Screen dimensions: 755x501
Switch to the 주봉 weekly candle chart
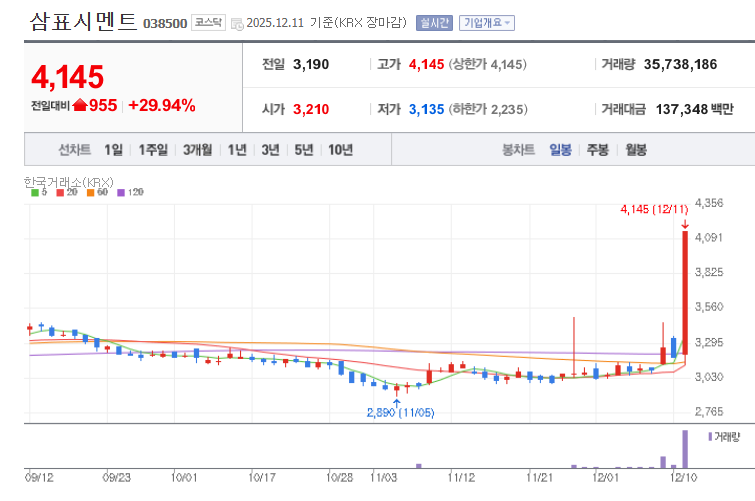click(598, 150)
